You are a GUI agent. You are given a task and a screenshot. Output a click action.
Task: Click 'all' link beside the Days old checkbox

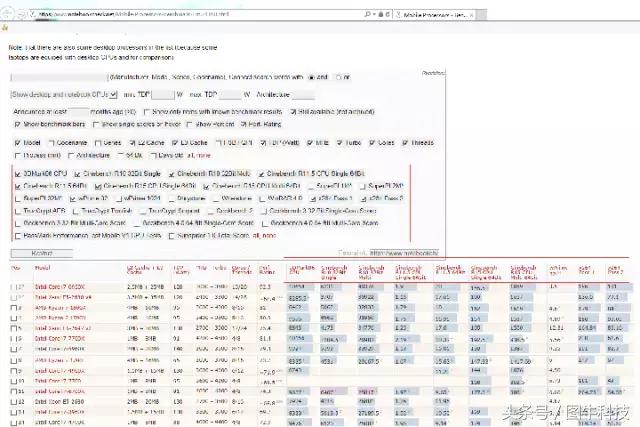(190, 156)
